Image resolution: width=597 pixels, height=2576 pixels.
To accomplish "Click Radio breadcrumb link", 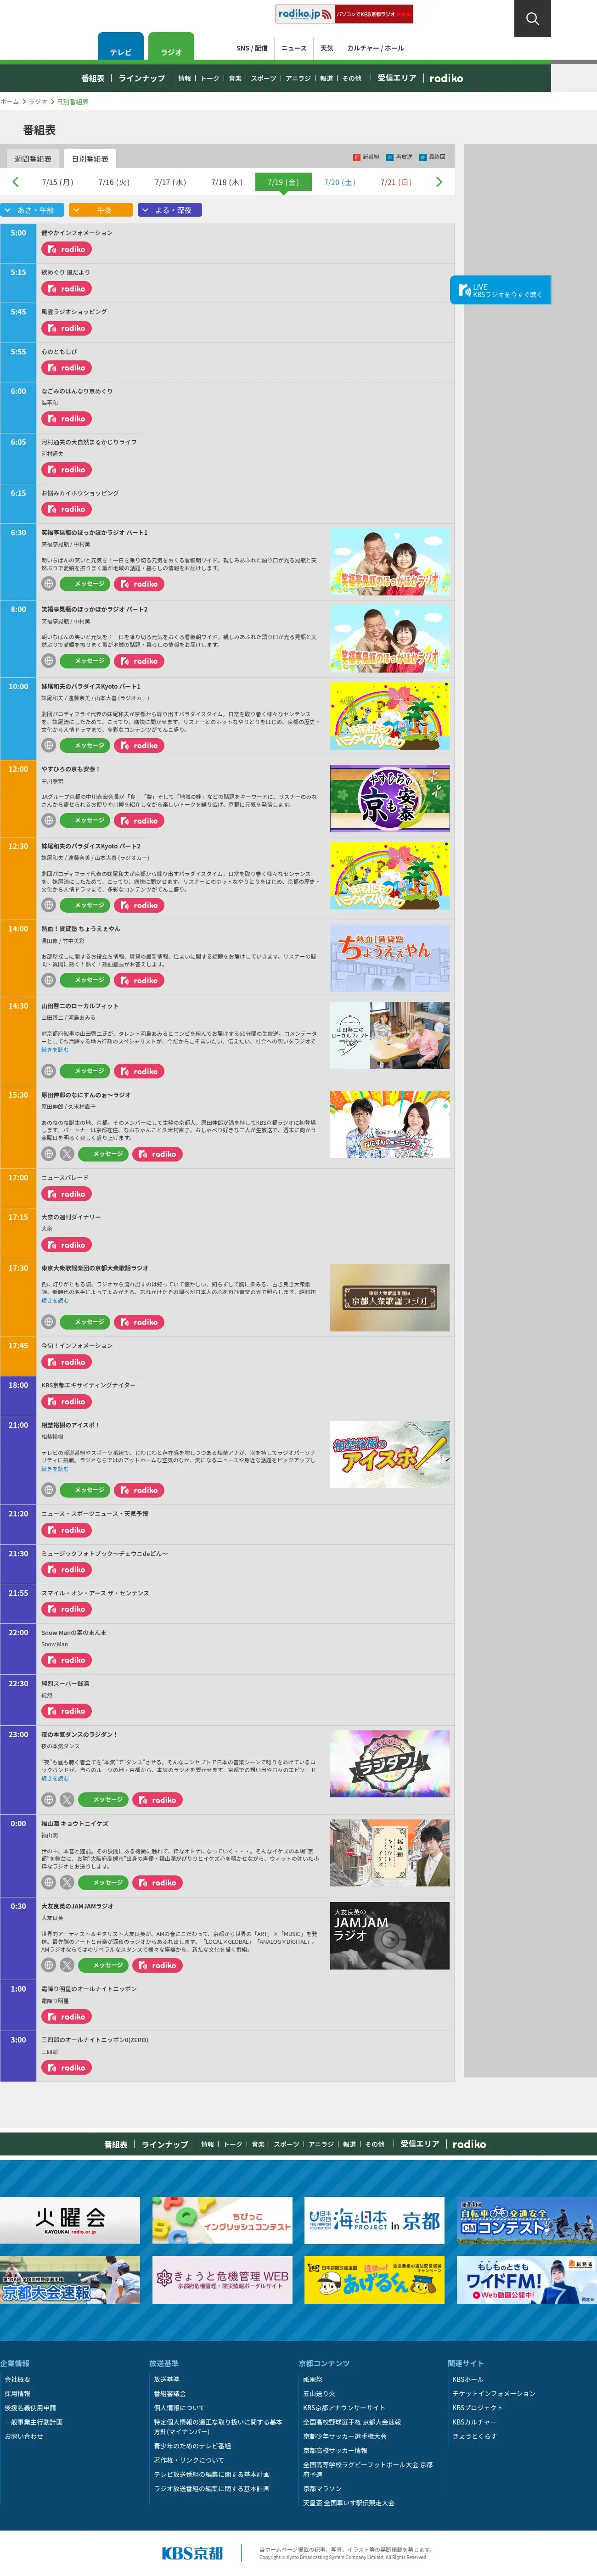I will [x=37, y=102].
